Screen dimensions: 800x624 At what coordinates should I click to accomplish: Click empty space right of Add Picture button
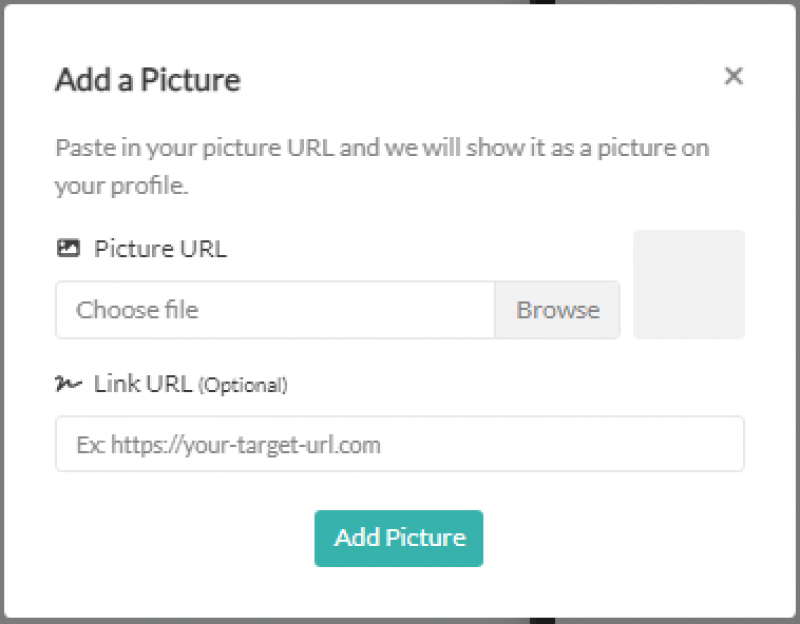click(x=620, y=538)
